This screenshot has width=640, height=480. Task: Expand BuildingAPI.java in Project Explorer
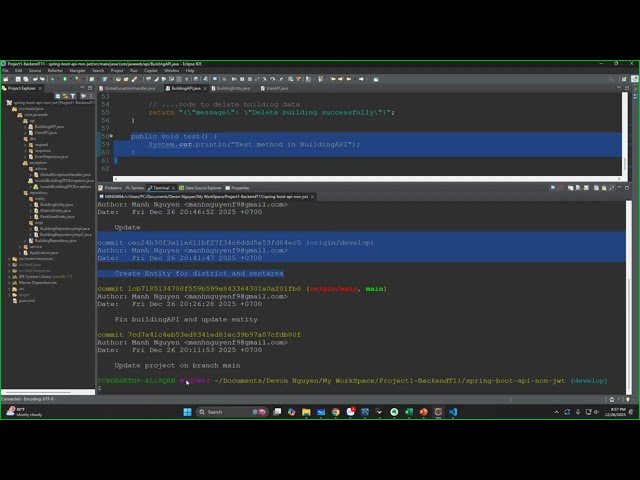[x=25, y=127]
